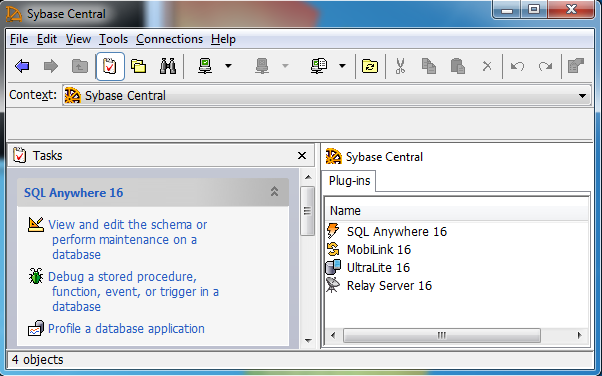This screenshot has height=376, width=602.
Task: Open the Edit menu
Action: pos(47,39)
